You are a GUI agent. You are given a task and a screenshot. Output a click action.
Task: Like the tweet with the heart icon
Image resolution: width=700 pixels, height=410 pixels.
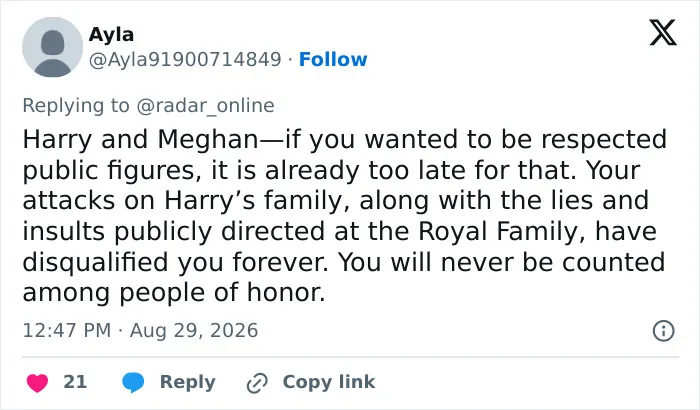click(38, 383)
